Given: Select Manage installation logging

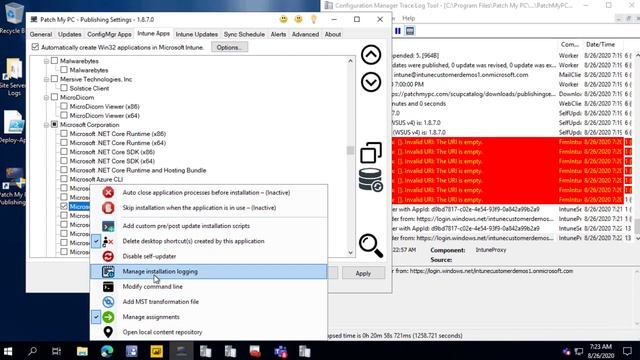Looking at the screenshot, I should [208, 271].
